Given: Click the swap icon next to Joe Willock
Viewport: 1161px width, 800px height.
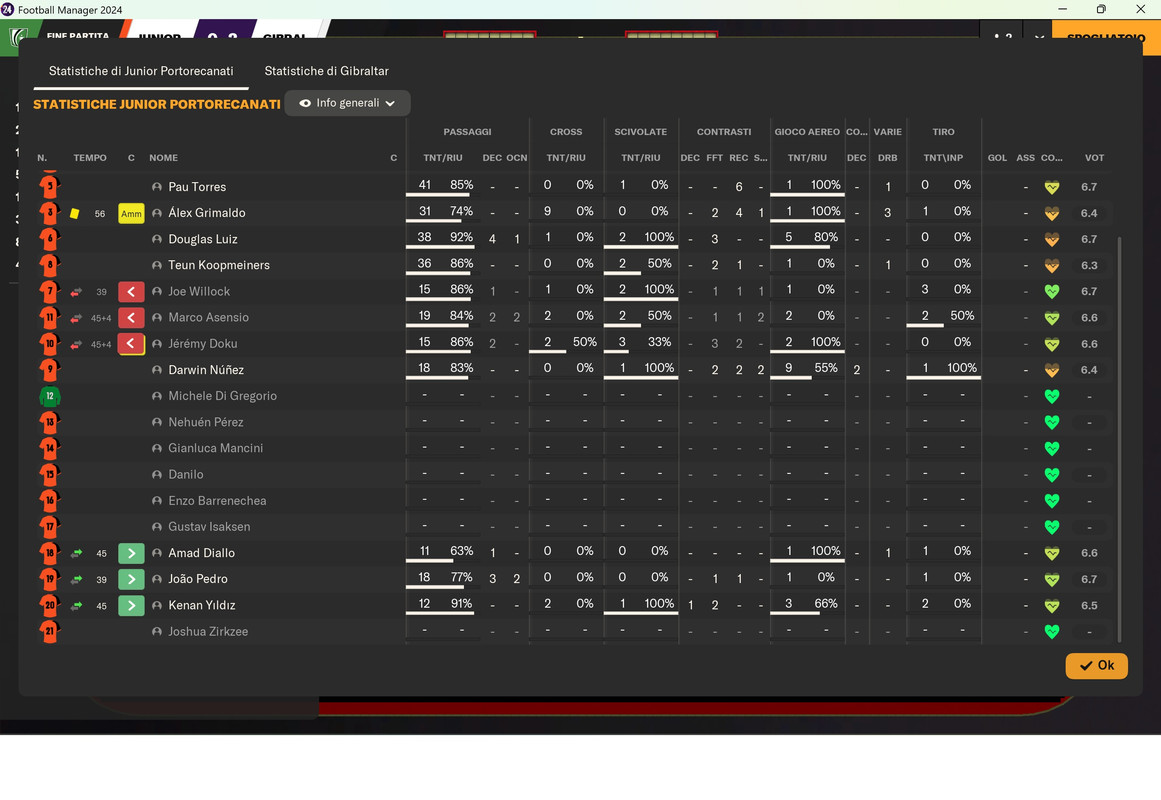Looking at the screenshot, I should (76, 292).
